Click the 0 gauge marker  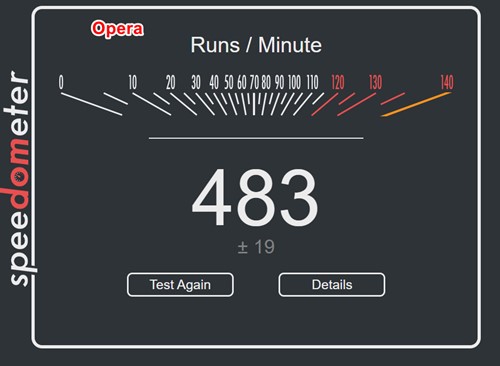(x=61, y=82)
